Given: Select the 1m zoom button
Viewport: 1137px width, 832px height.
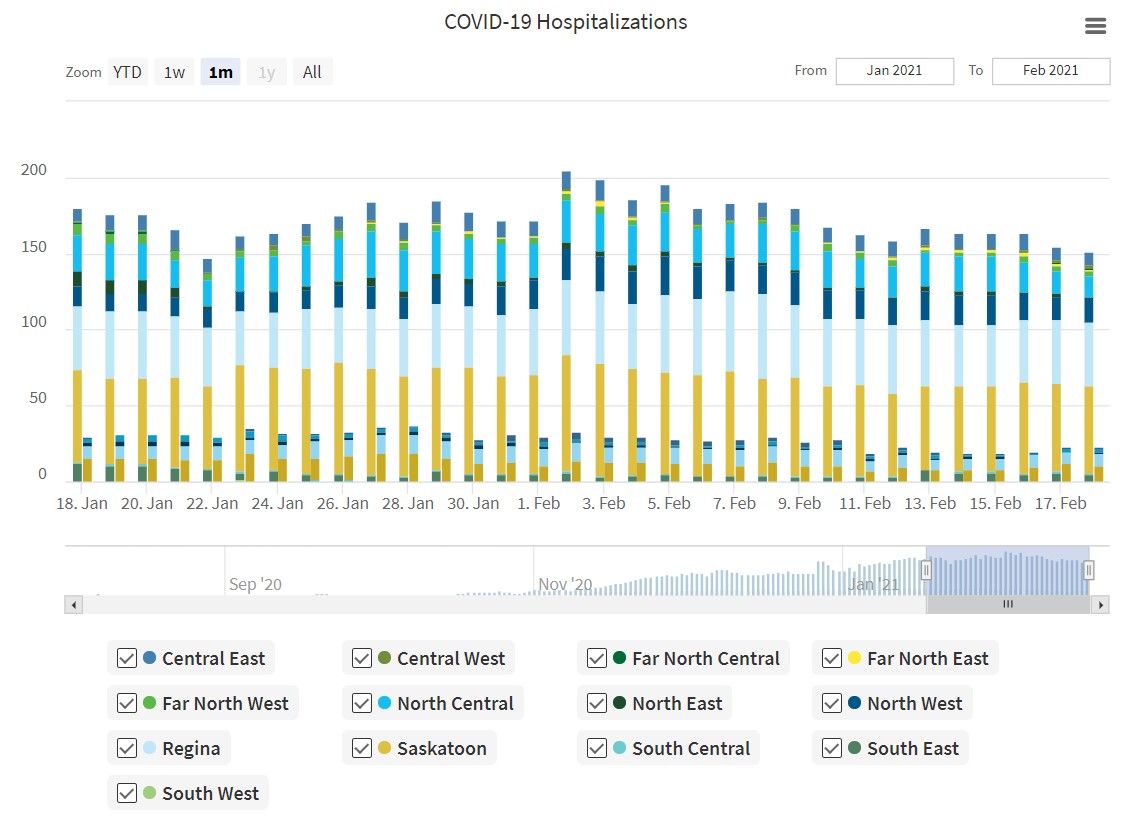Looking at the screenshot, I should point(220,72).
